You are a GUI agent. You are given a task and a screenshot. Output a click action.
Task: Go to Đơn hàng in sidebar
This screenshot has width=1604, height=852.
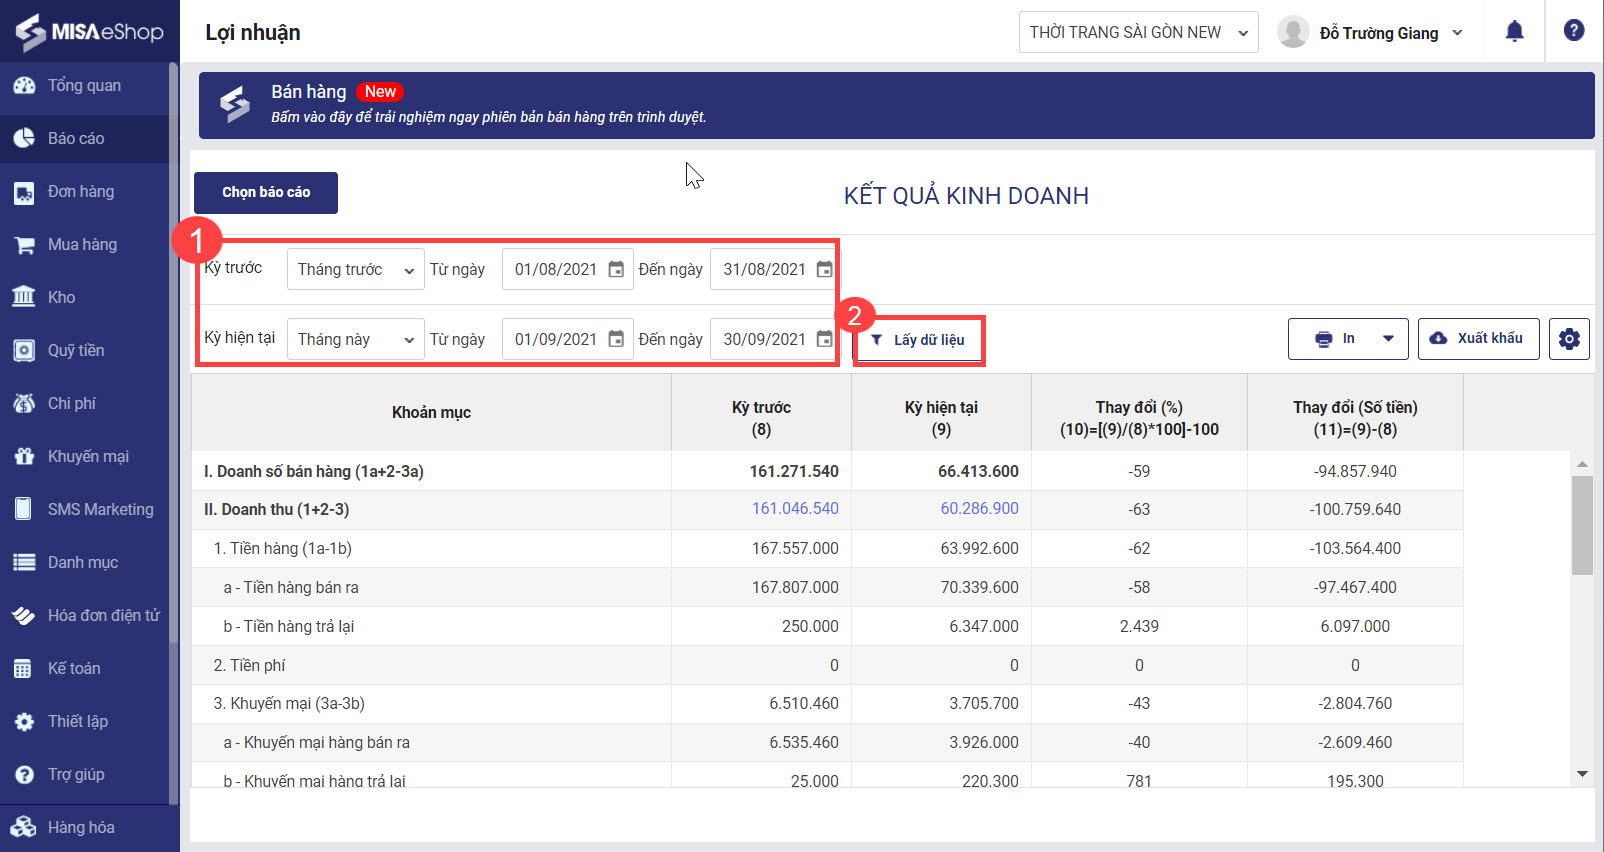coord(81,191)
